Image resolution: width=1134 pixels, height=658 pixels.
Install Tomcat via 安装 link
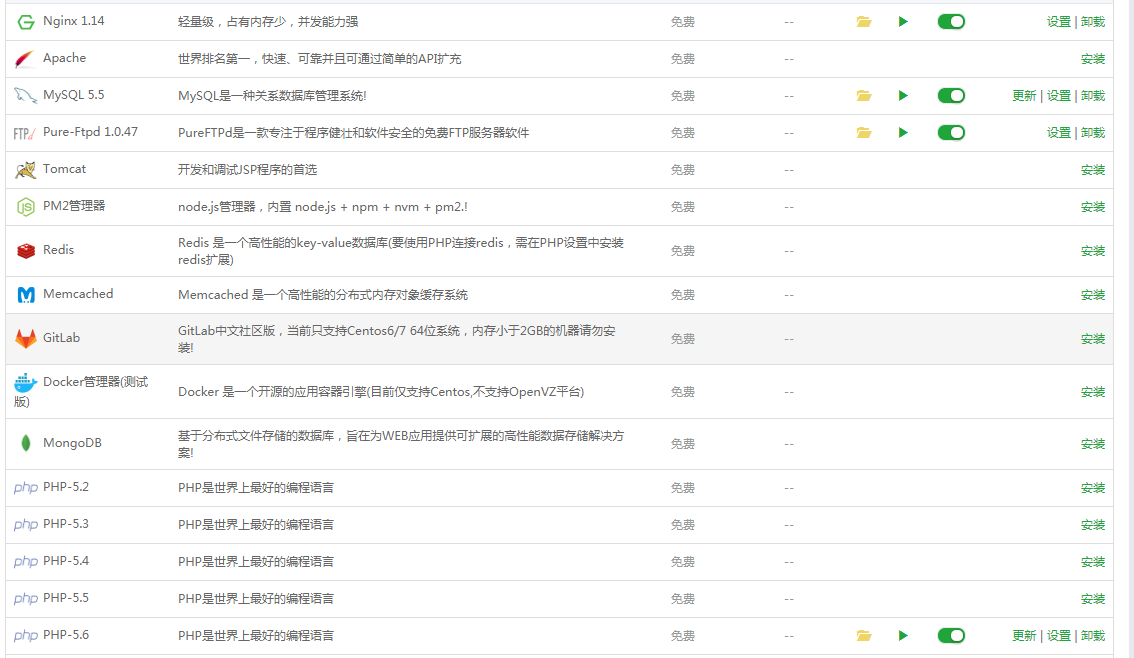[1093, 170]
